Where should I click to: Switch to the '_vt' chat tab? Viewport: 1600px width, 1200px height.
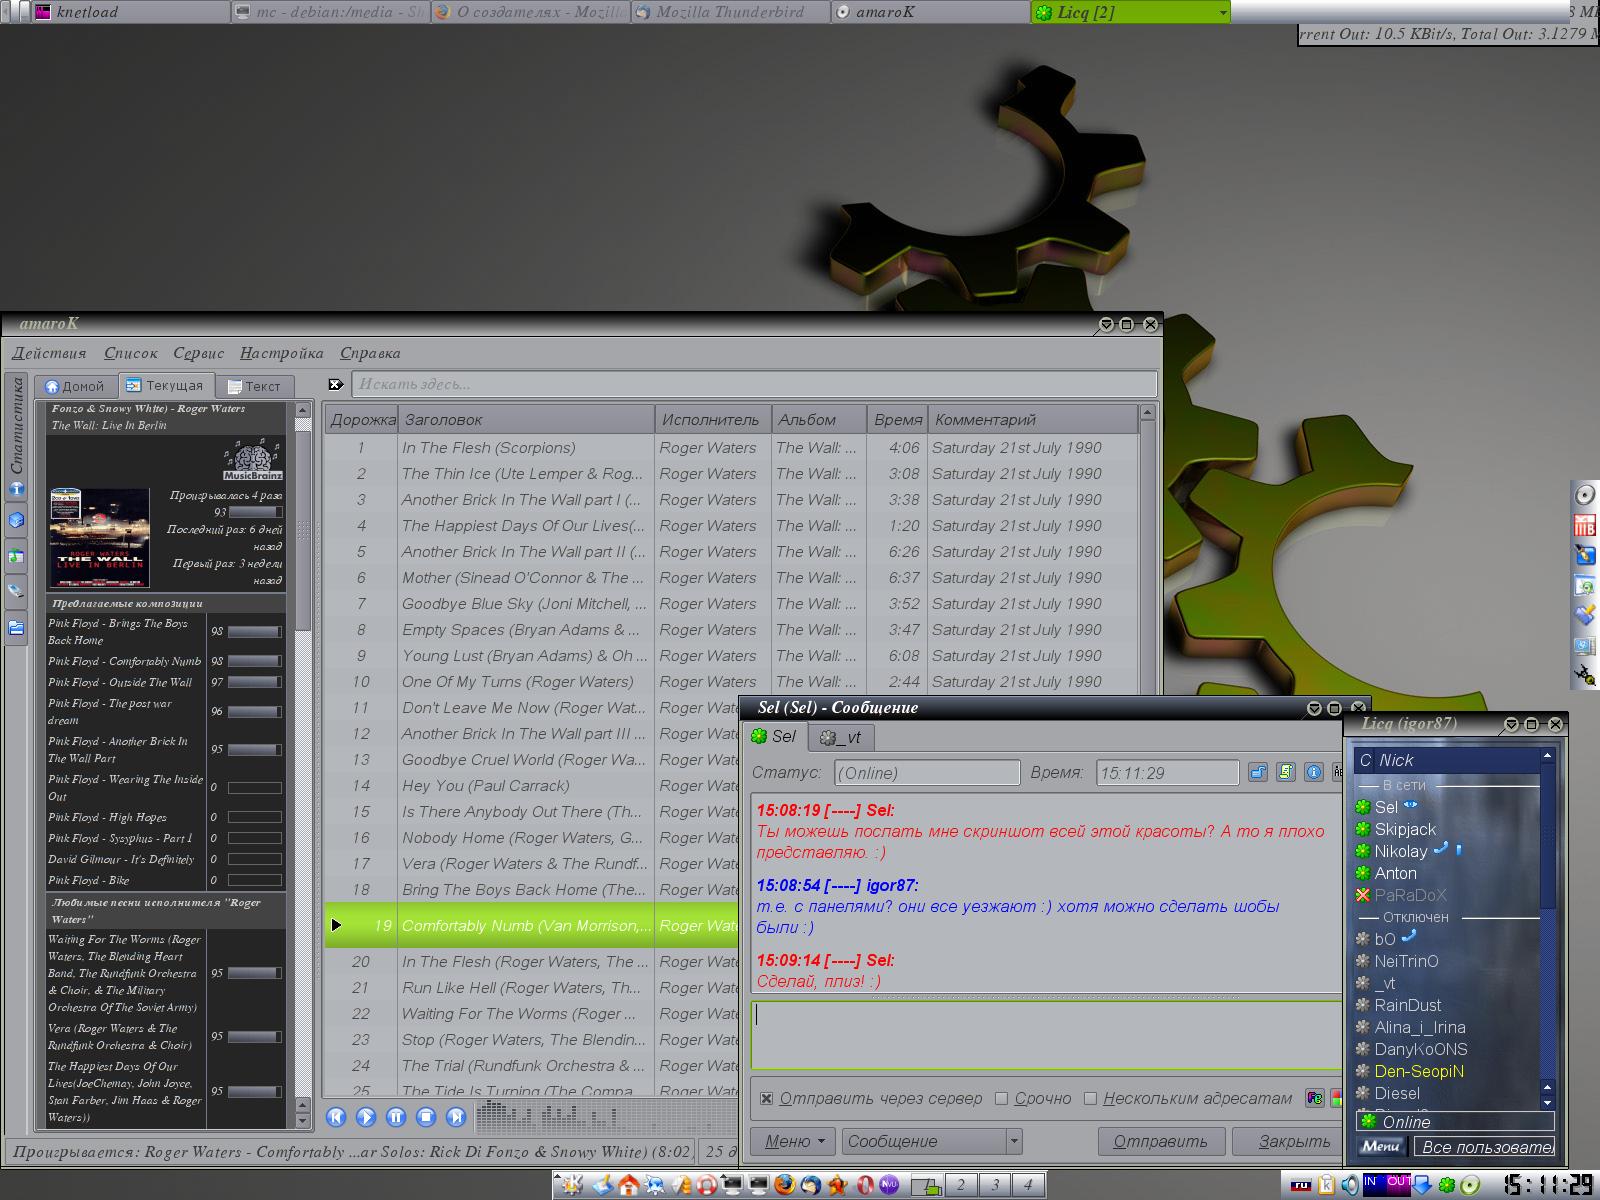(840, 737)
